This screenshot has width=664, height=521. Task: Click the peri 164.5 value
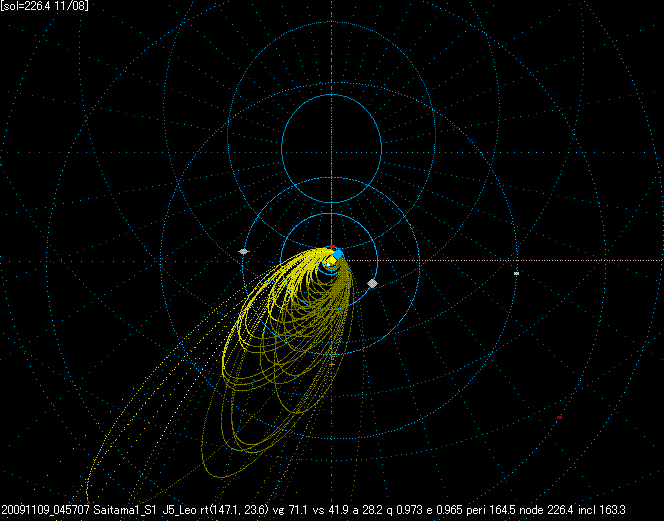(x=491, y=510)
